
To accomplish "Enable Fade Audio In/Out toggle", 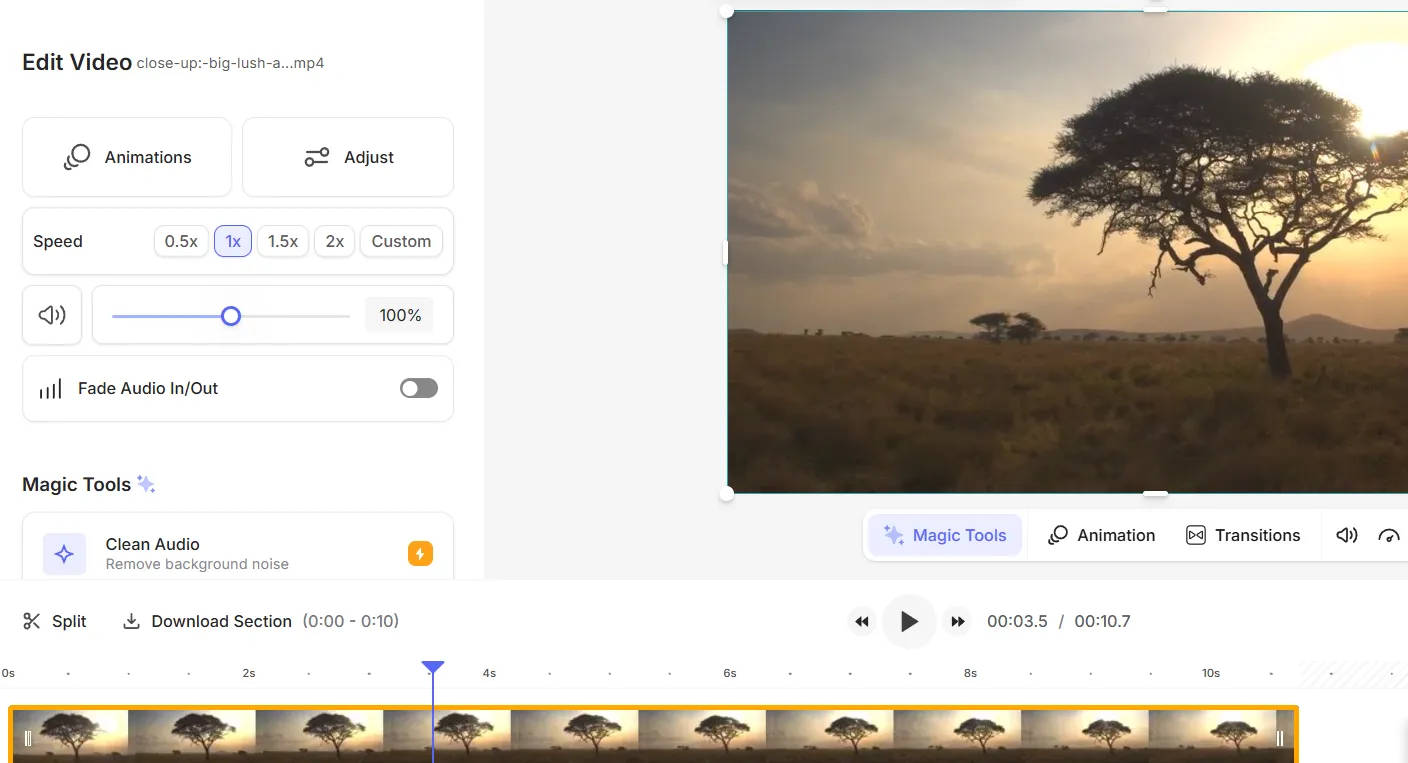I will (x=419, y=388).
